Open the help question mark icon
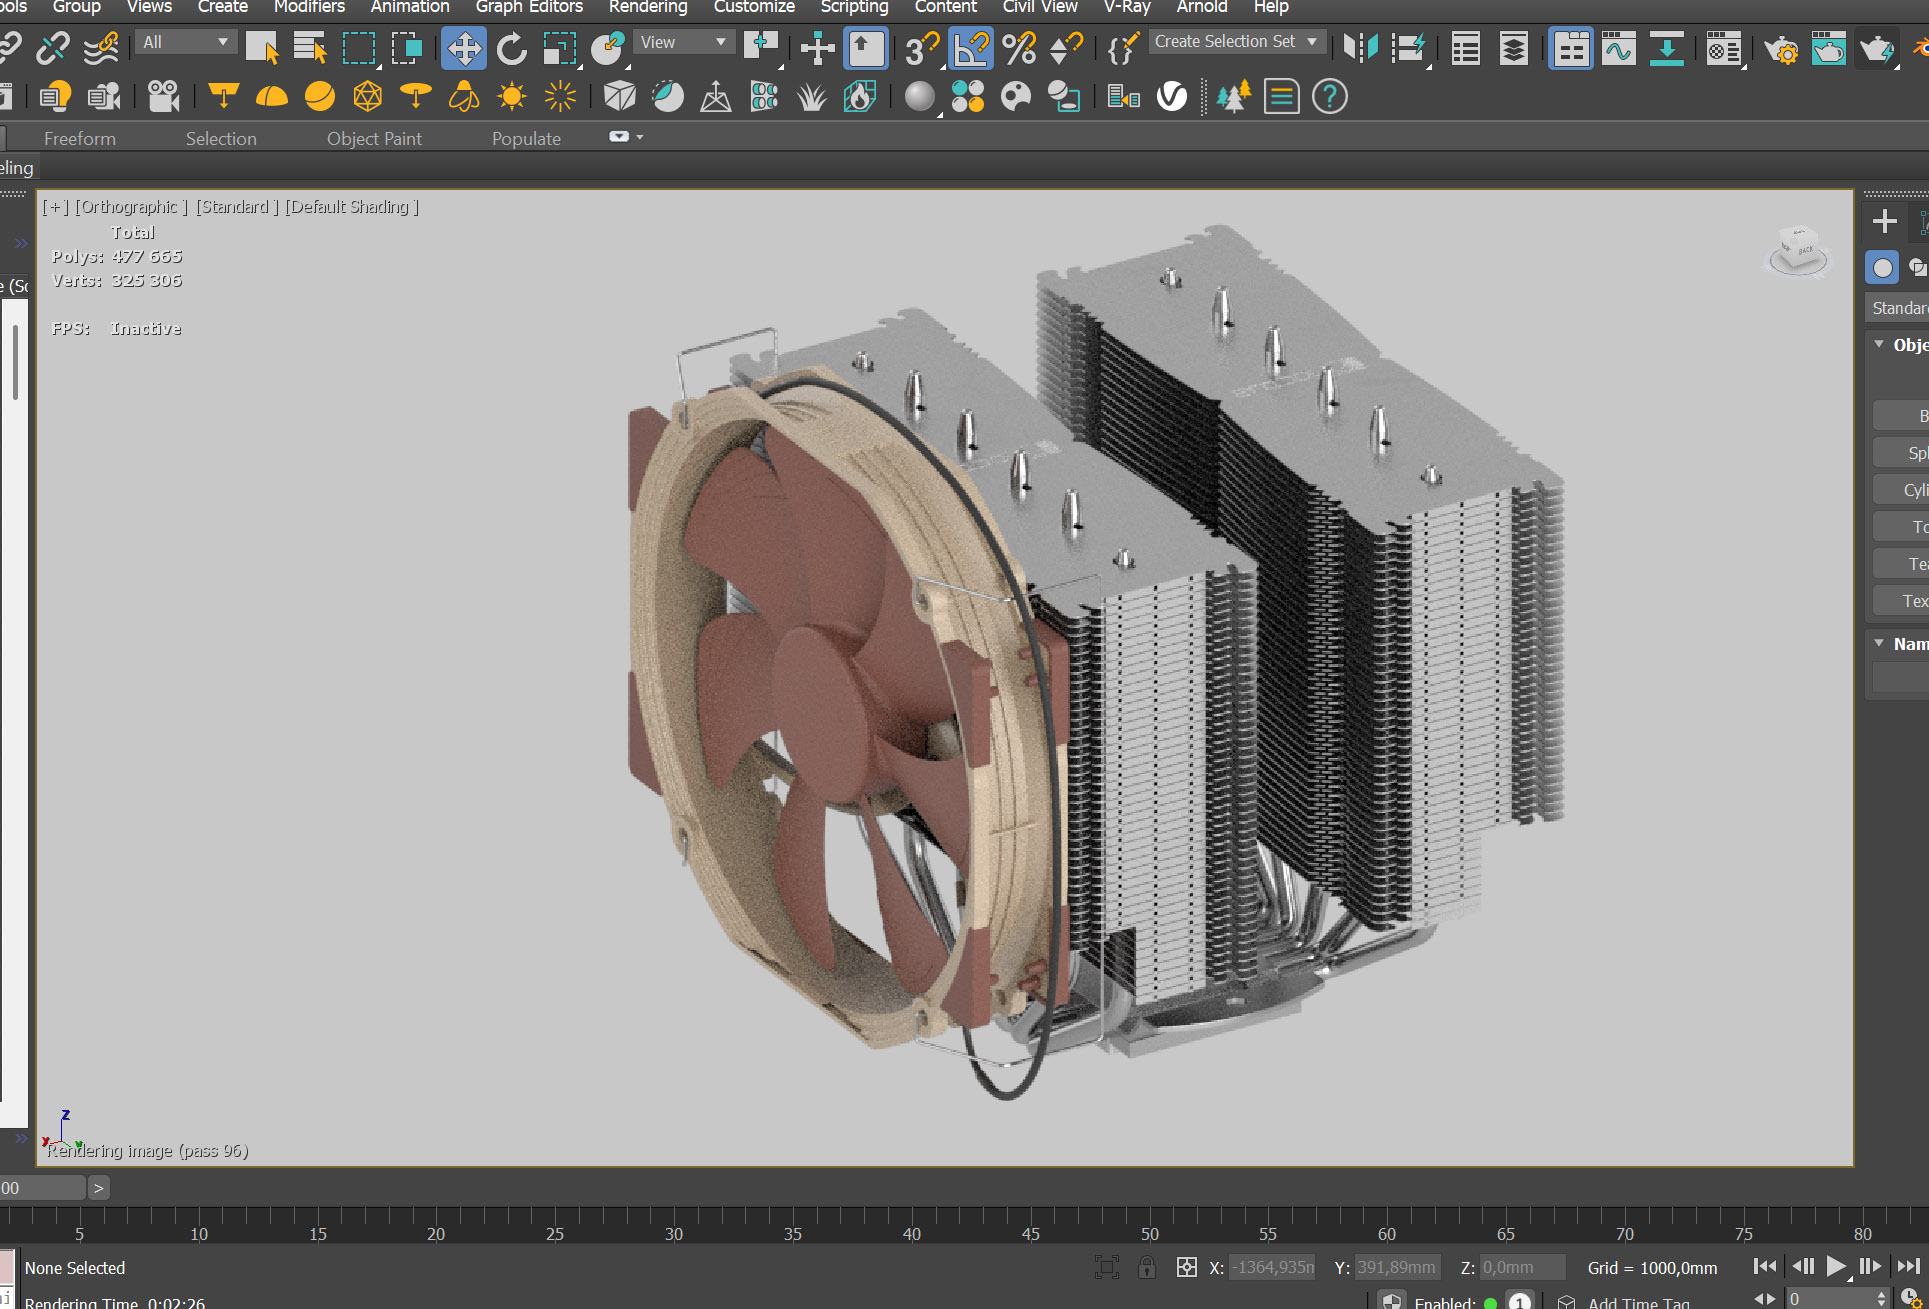This screenshot has width=1929, height=1309. click(x=1329, y=97)
